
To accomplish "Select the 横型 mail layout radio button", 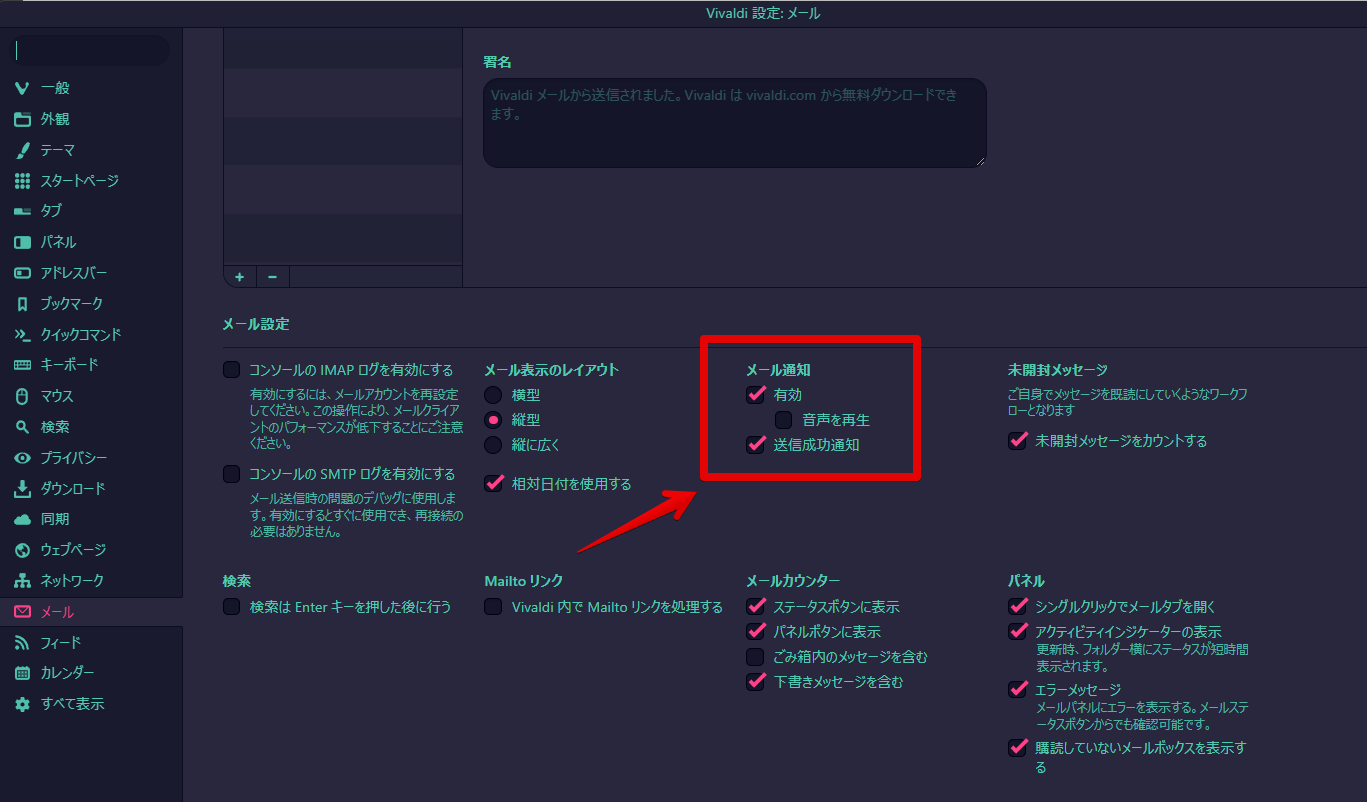I will coord(493,395).
